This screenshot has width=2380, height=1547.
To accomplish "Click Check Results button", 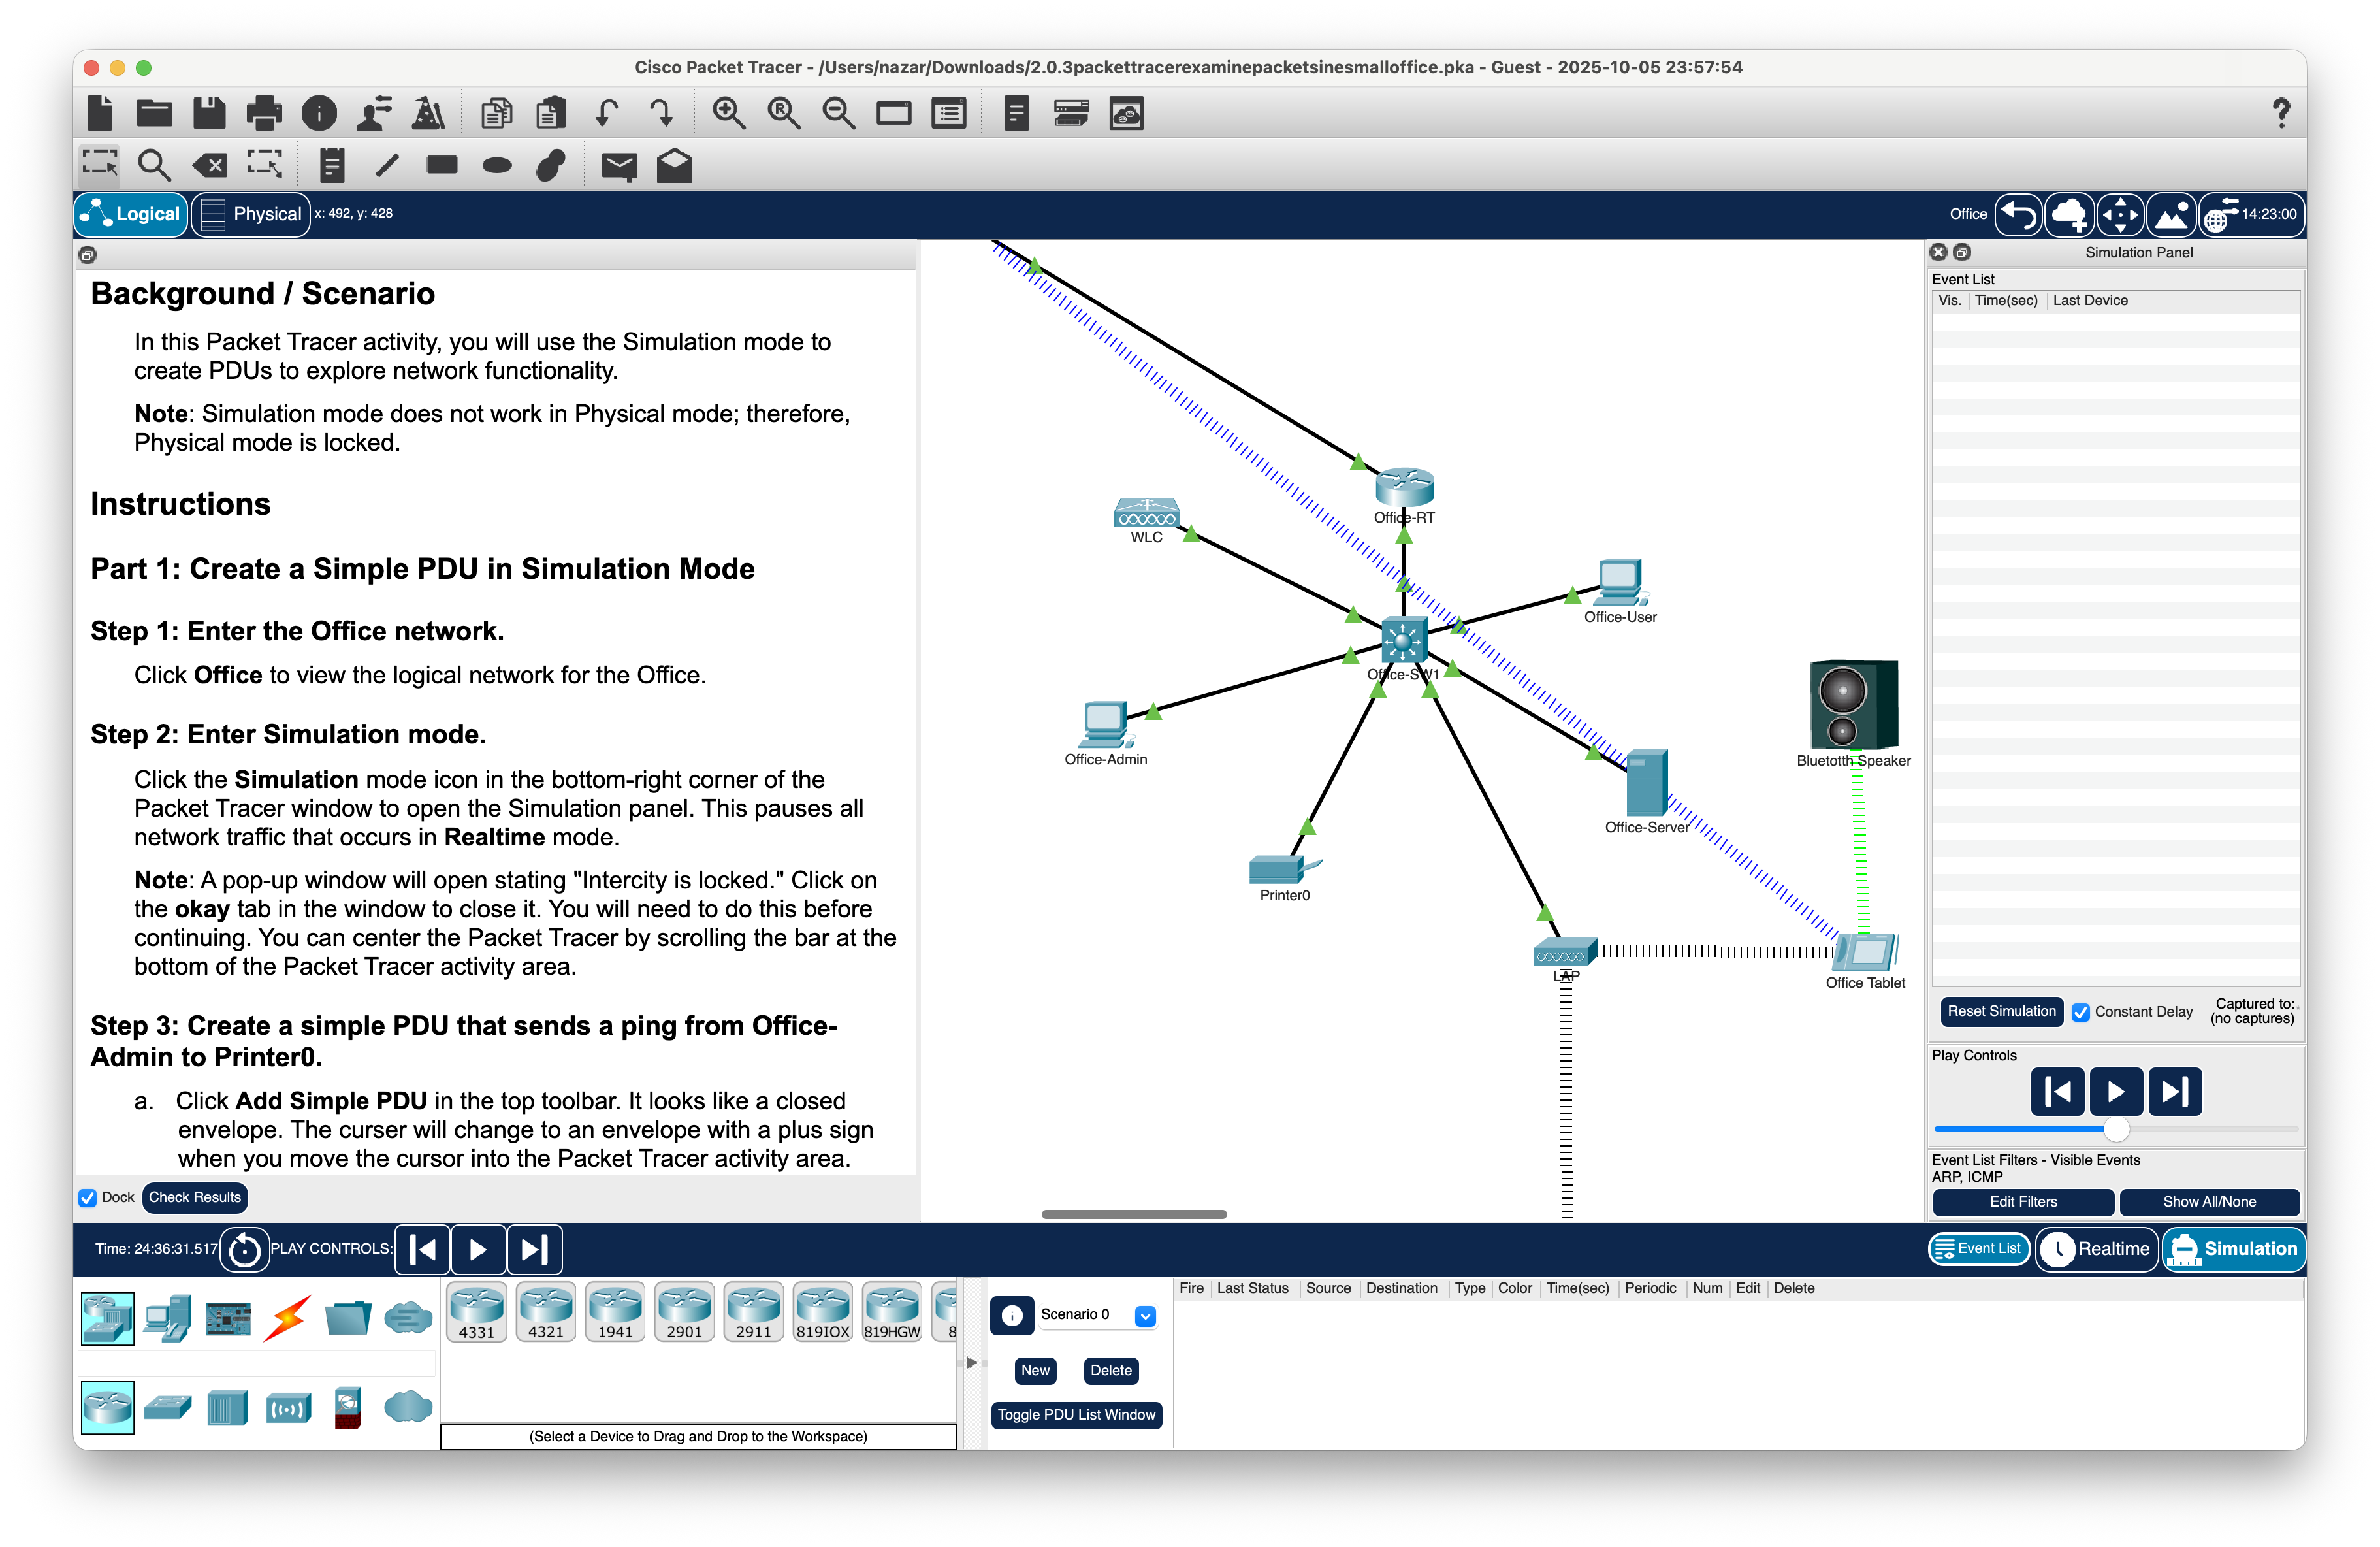I will [195, 1198].
